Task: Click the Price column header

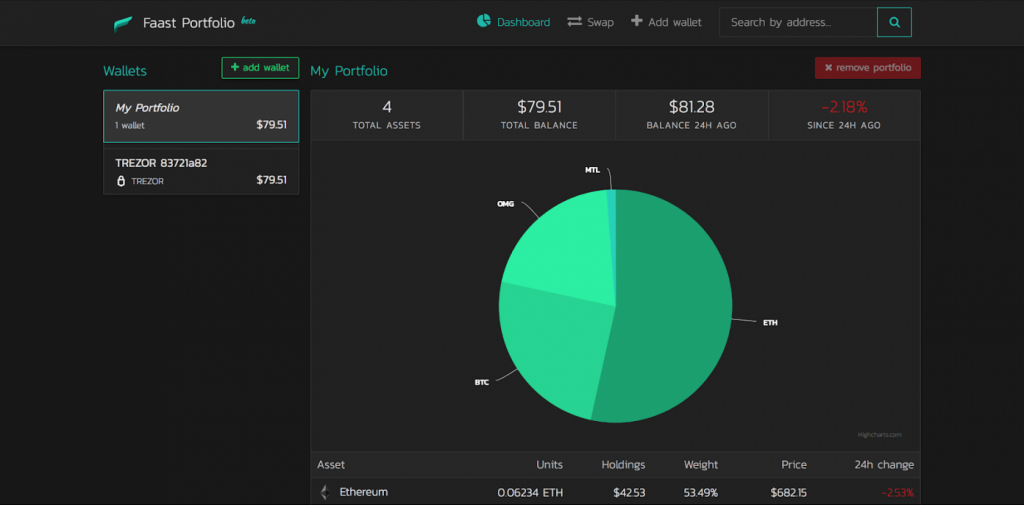Action: pyautogui.click(x=794, y=464)
